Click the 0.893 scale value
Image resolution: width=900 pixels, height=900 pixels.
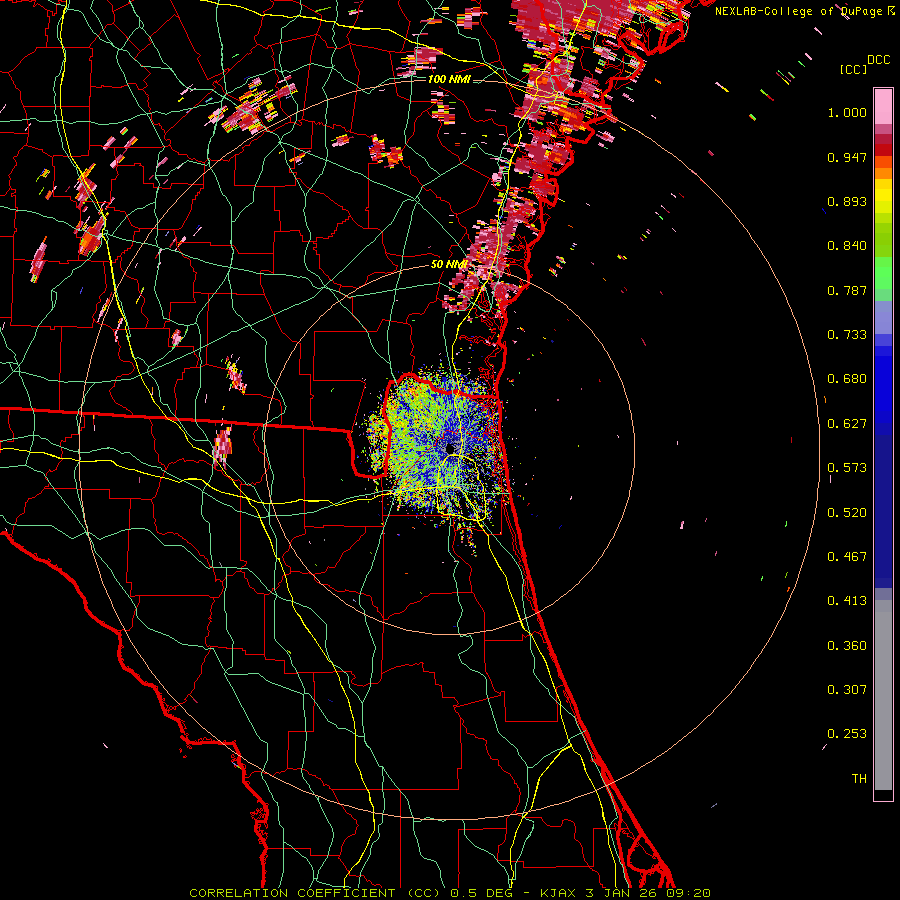point(847,201)
